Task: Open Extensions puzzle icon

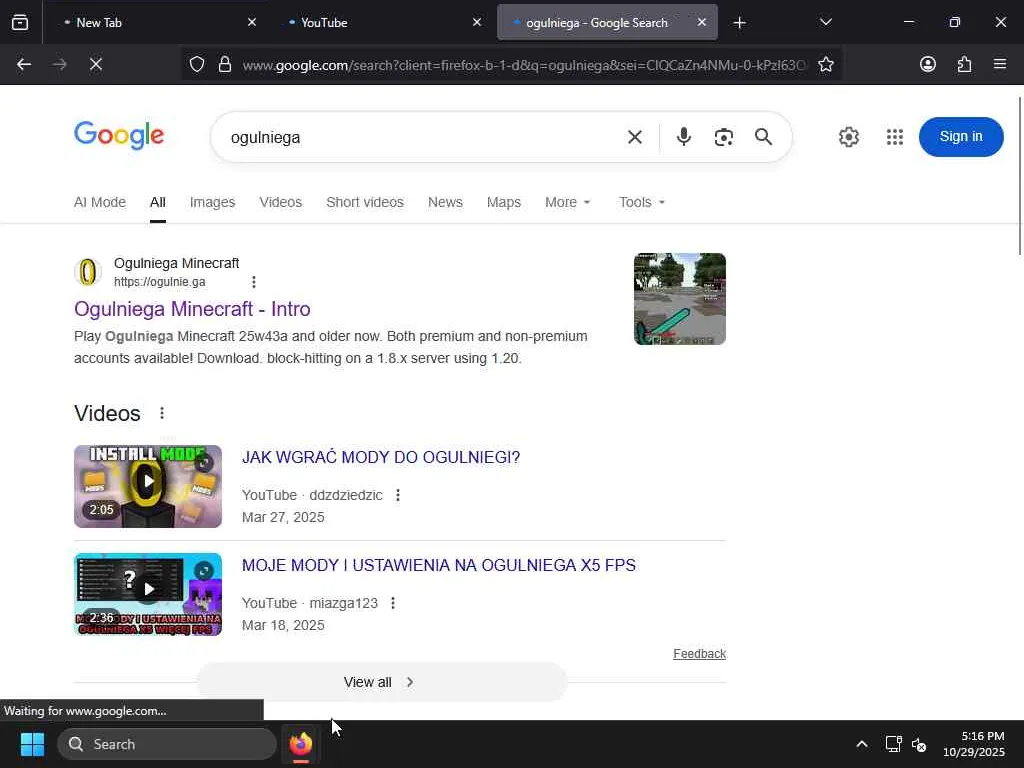Action: coord(964,64)
